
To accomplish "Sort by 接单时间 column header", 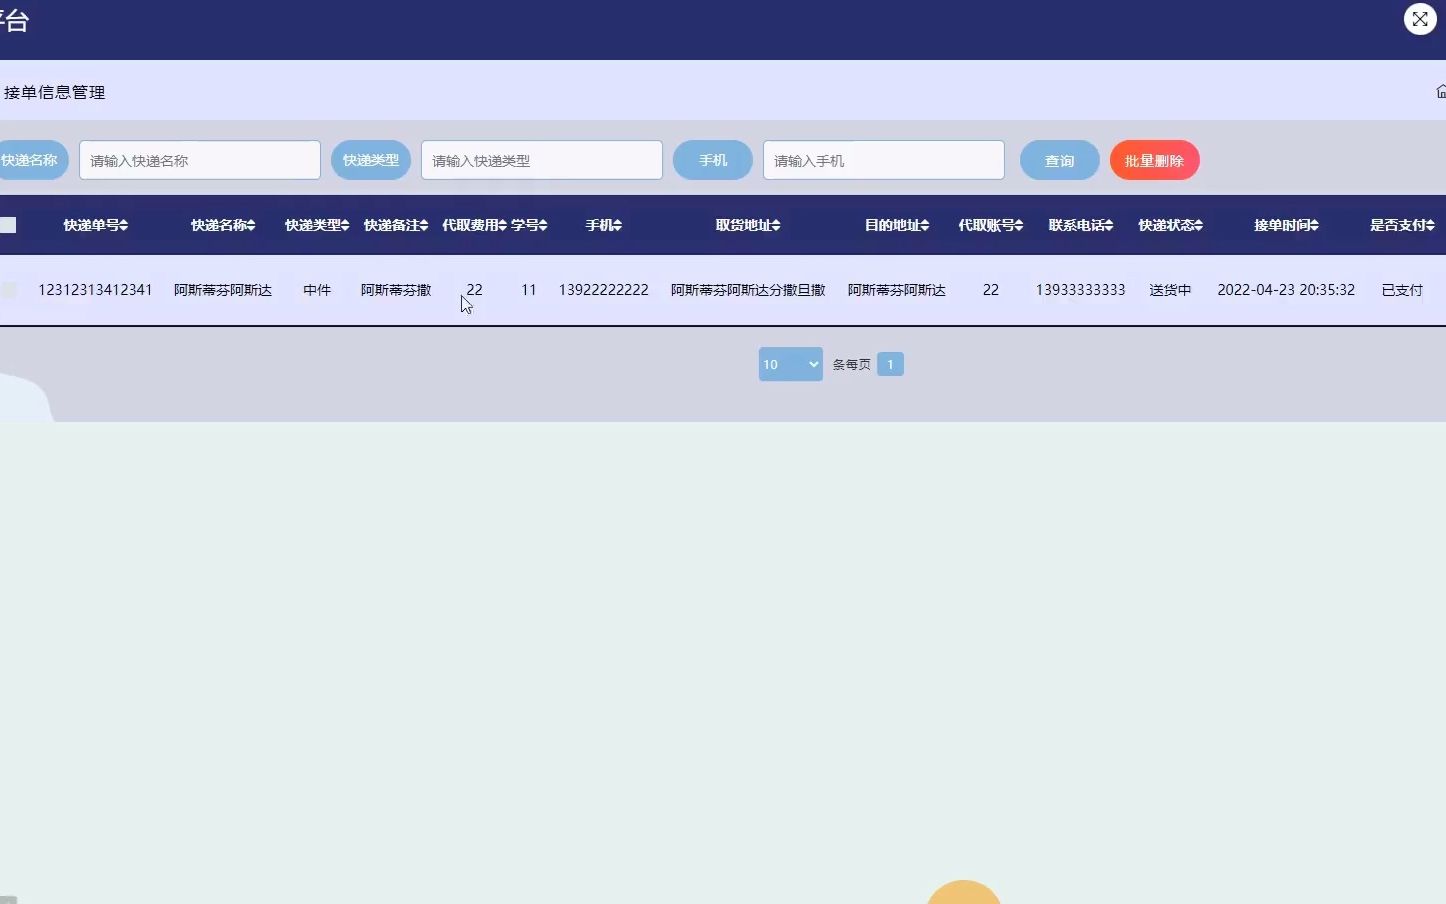I will click(1287, 225).
